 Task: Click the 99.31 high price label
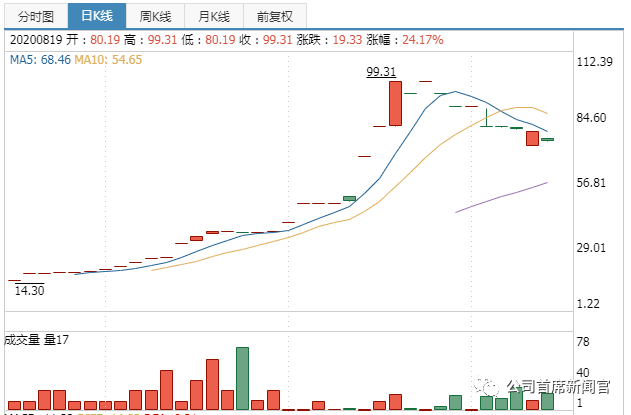[381, 72]
